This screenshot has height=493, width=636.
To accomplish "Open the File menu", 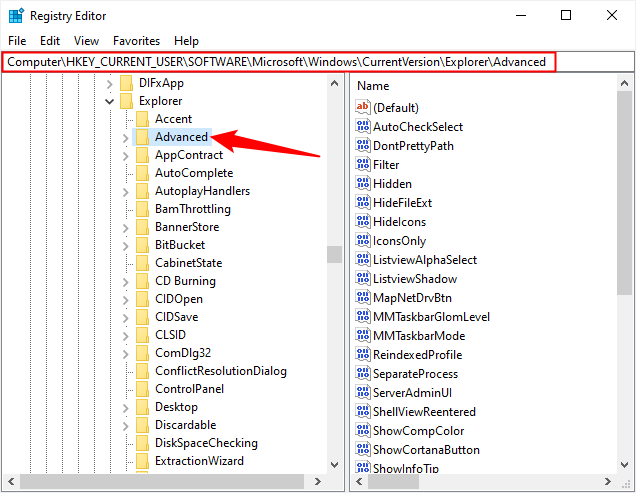I will 17,41.
